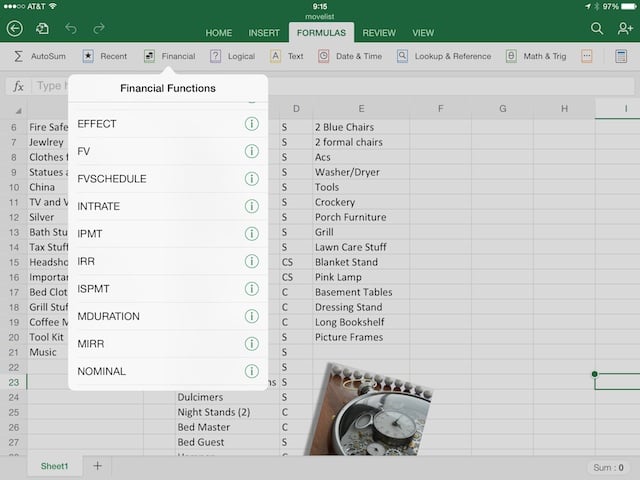
Task: Redo the last action
Action: (99, 29)
